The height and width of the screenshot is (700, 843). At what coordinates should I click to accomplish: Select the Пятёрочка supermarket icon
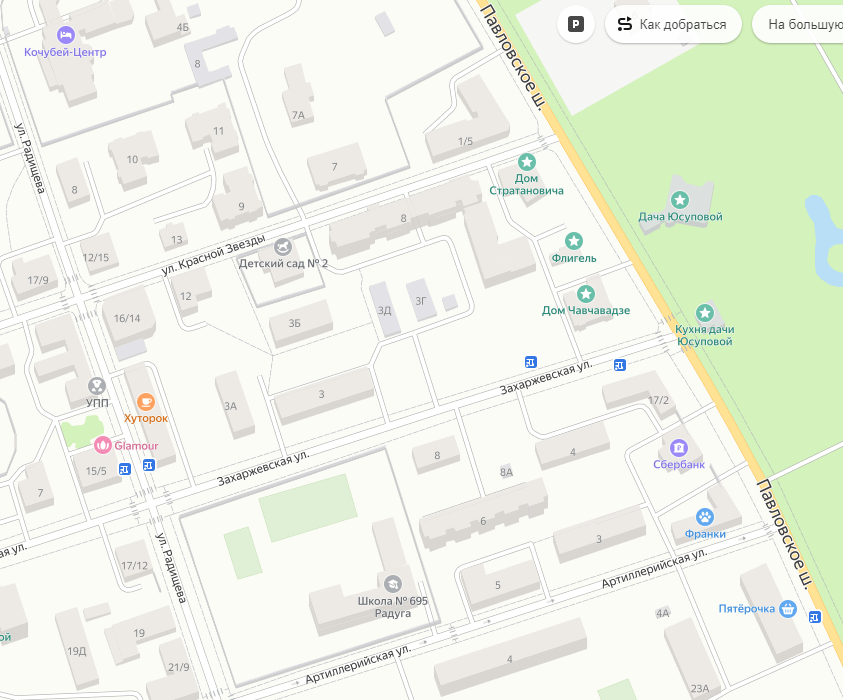788,609
